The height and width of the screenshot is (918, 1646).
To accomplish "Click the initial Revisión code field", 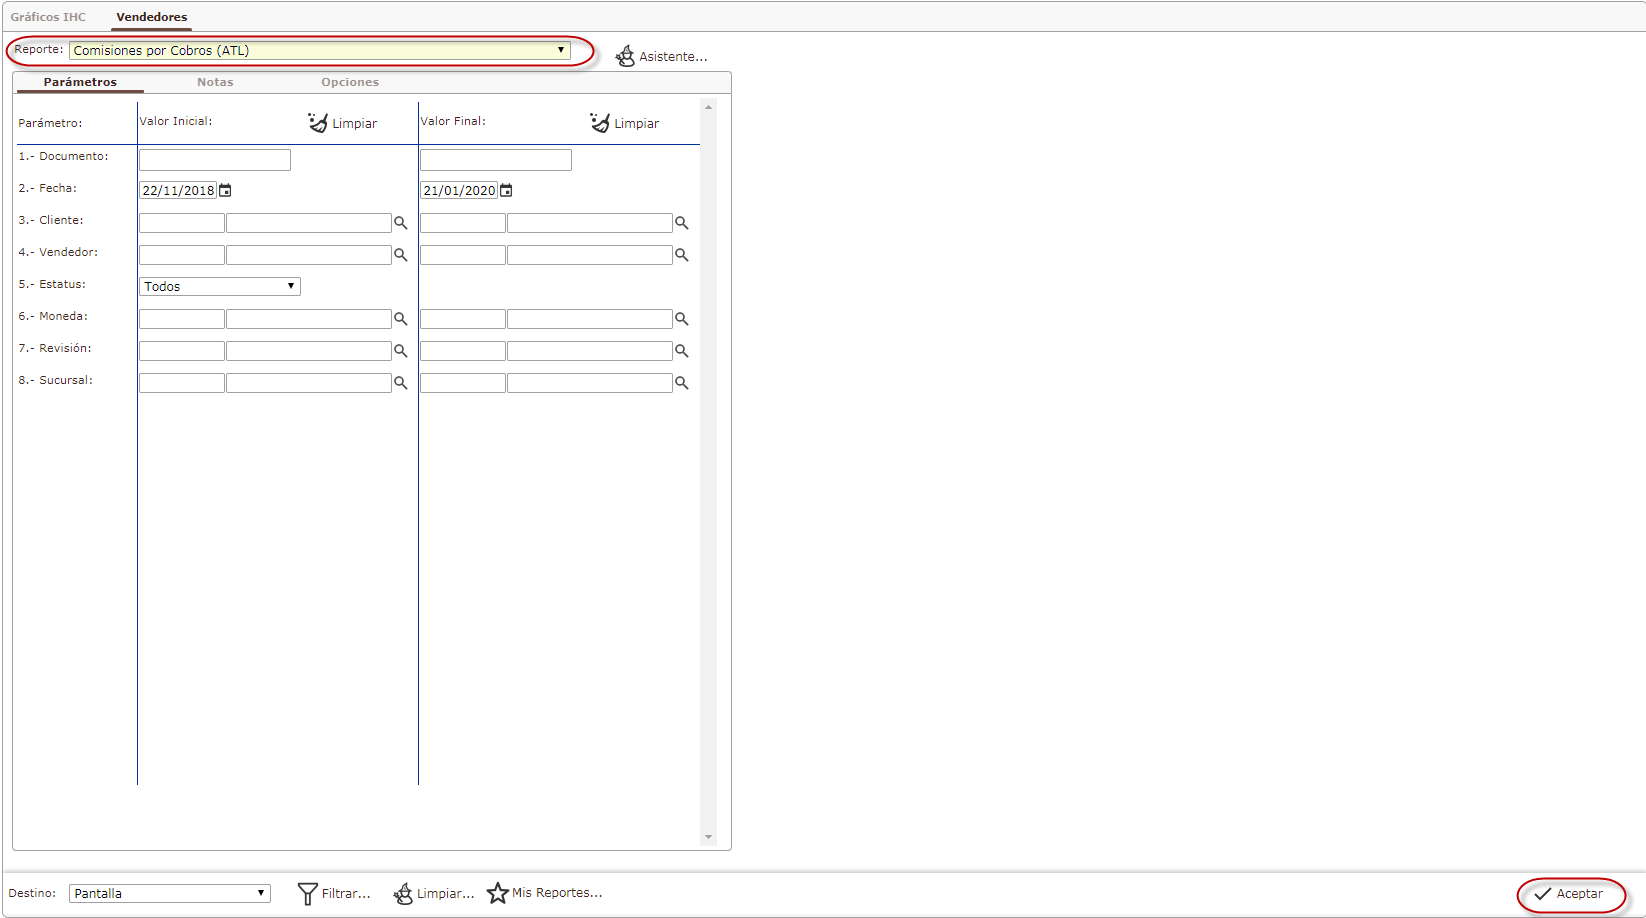I will click(182, 351).
